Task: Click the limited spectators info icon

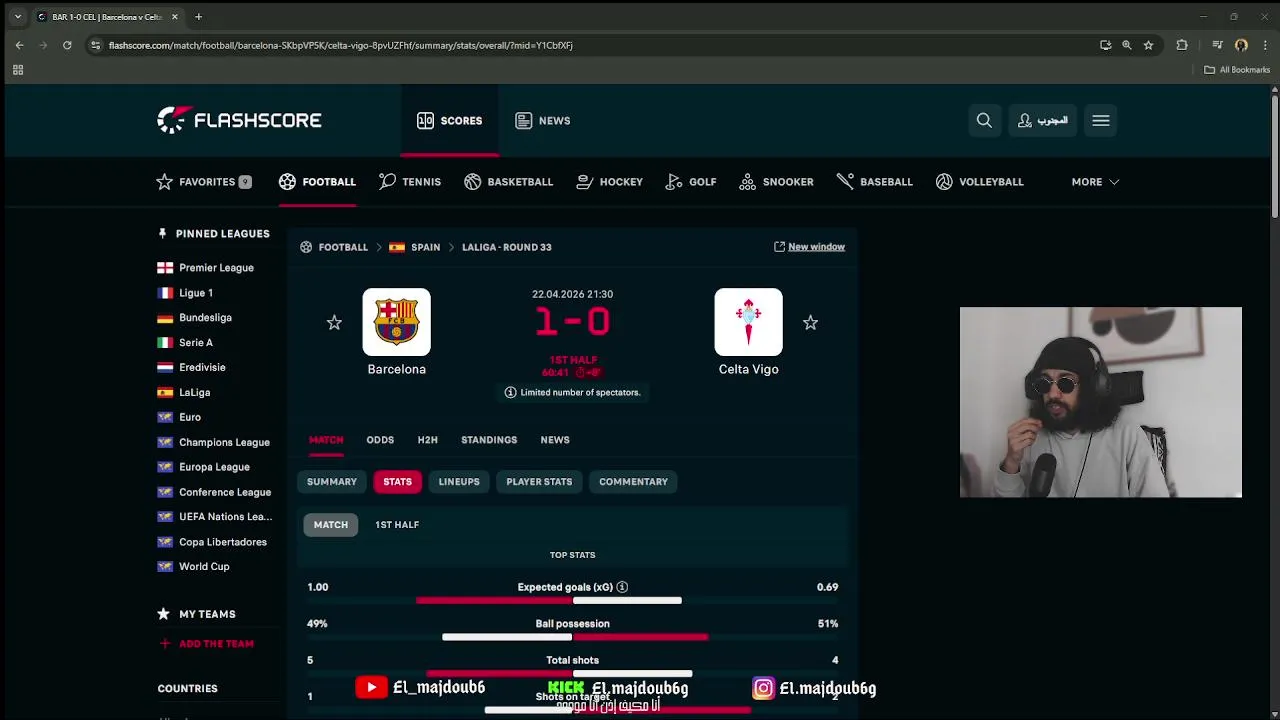Action: coord(510,392)
